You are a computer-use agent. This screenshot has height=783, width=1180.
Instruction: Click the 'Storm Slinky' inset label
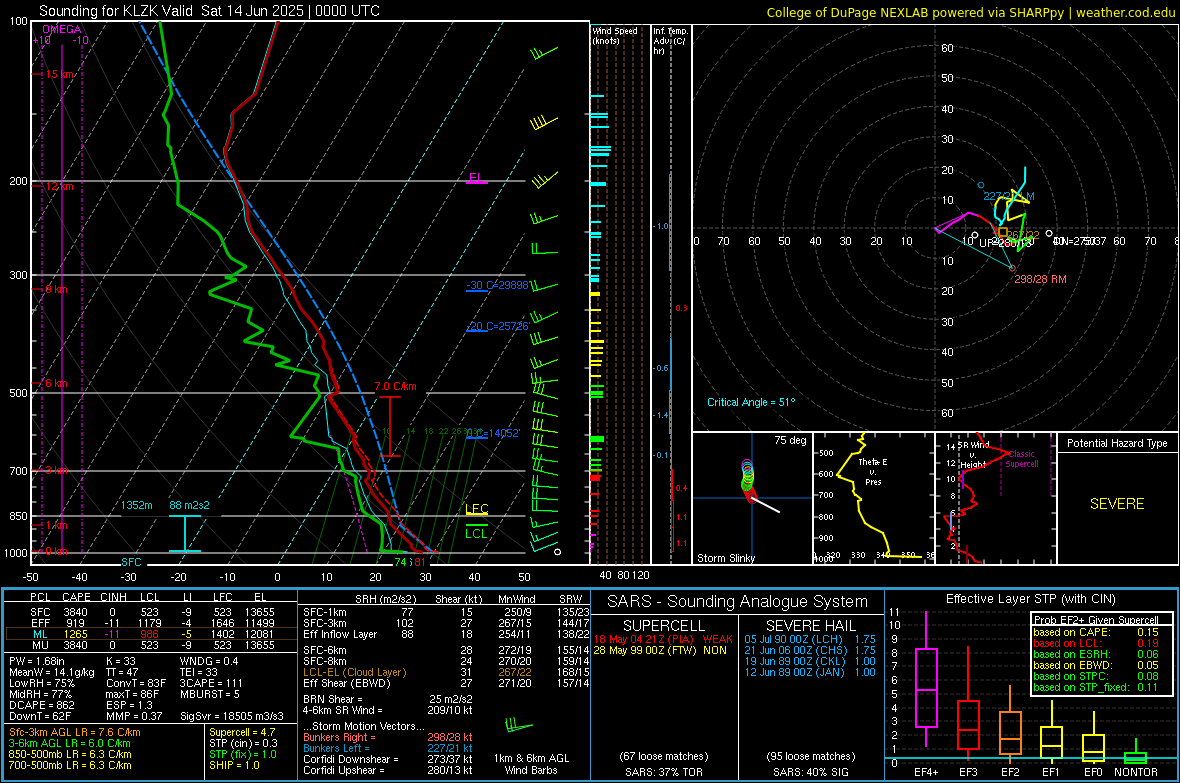tap(725, 558)
